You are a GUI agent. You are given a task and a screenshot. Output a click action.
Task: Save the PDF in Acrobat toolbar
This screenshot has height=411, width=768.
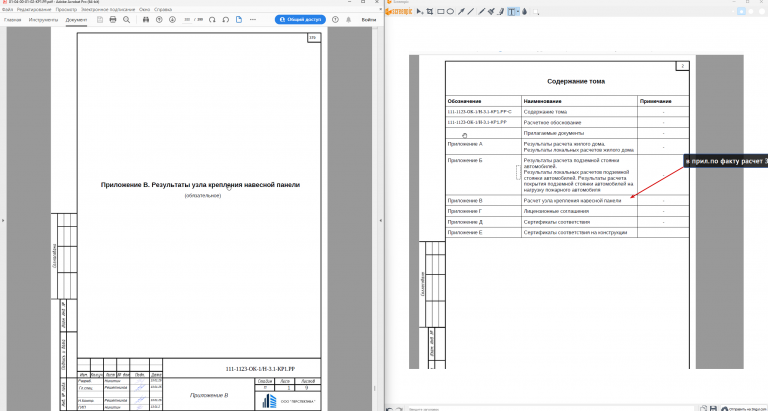[x=100, y=20]
